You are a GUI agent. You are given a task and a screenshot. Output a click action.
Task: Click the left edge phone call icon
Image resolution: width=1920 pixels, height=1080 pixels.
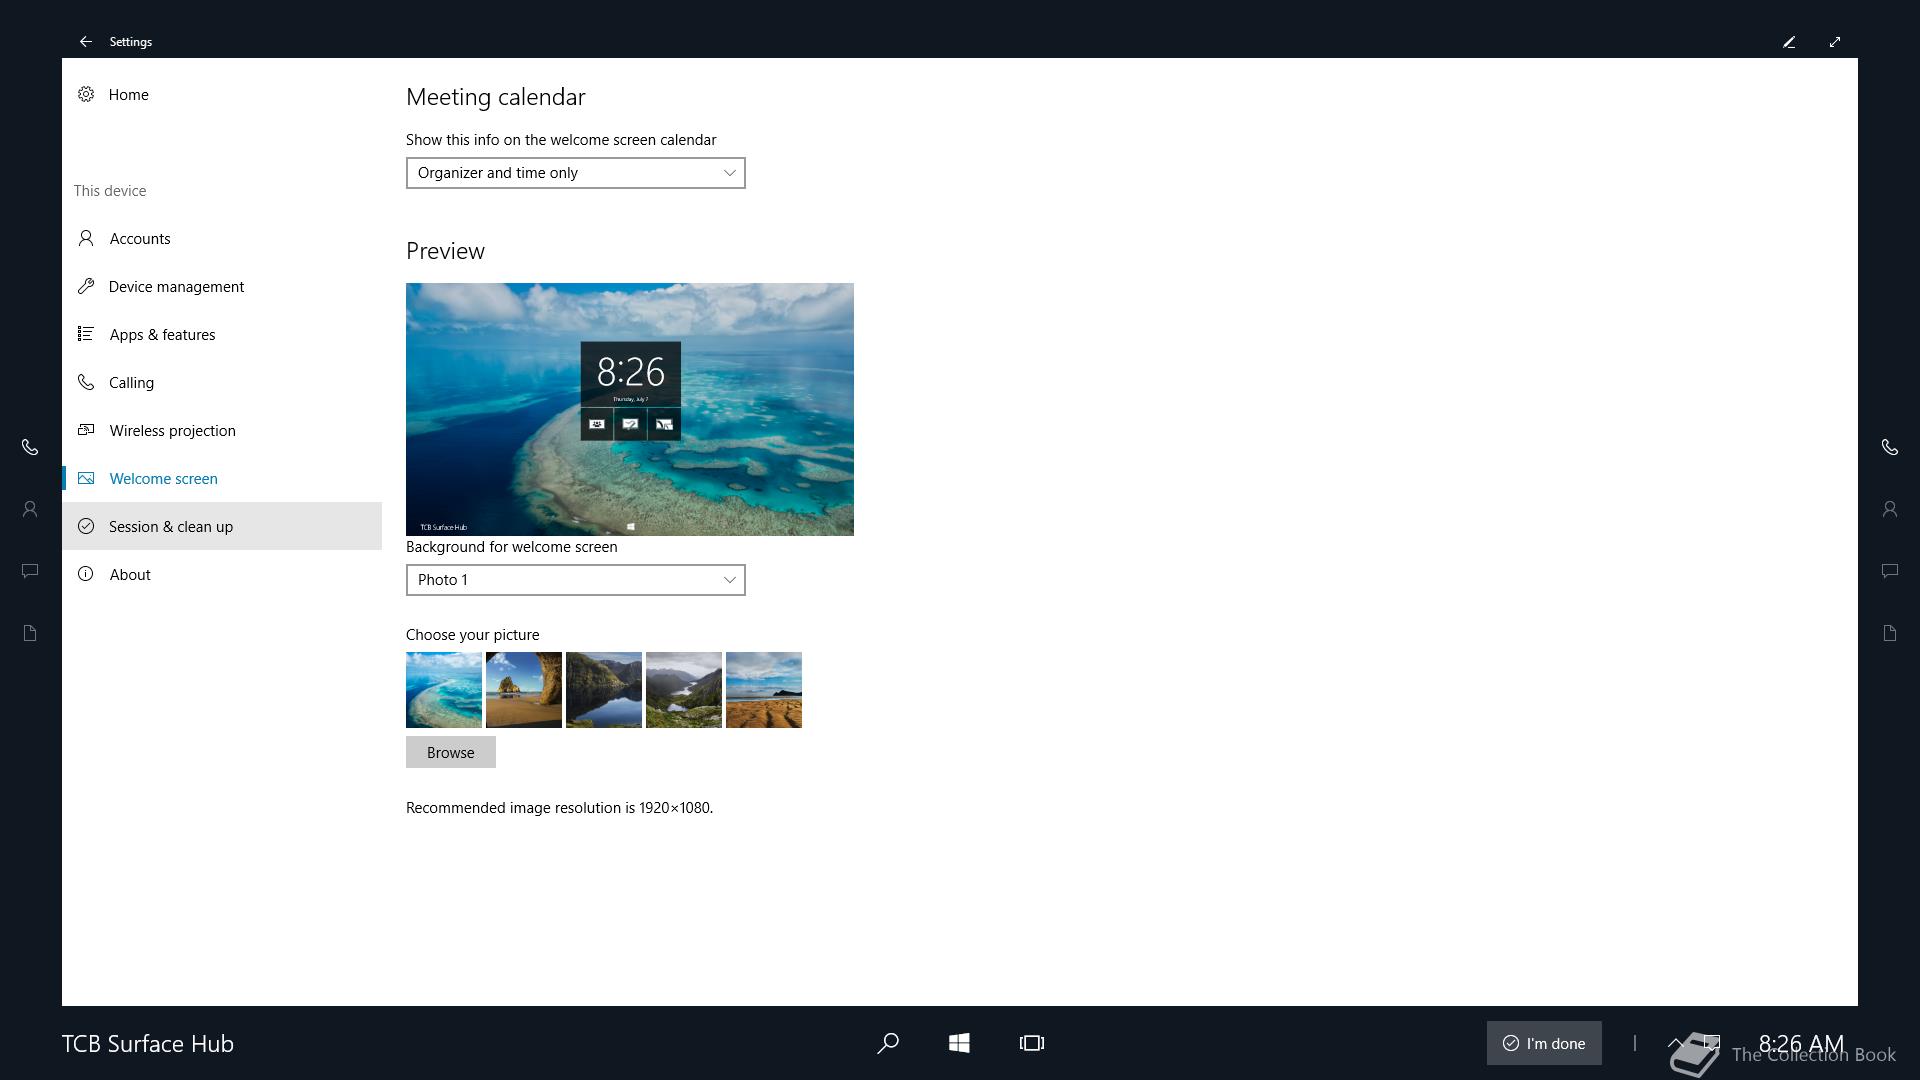click(x=30, y=447)
